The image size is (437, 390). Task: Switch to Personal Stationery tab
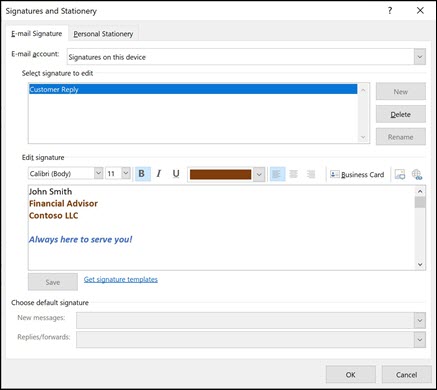[103, 34]
